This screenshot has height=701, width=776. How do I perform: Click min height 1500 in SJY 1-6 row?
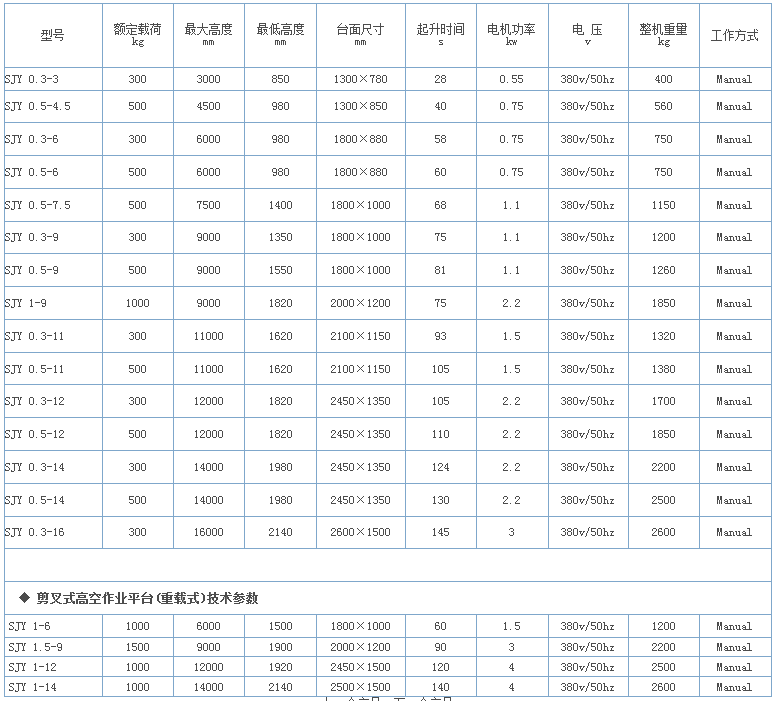pyautogui.click(x=281, y=626)
